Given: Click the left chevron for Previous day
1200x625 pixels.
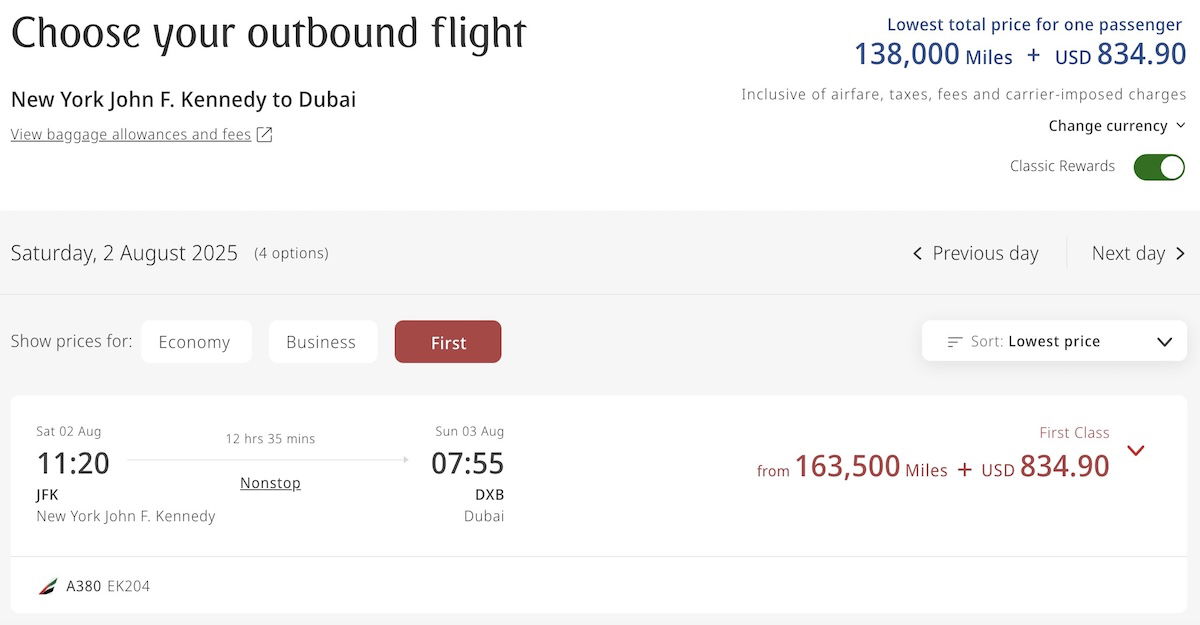Looking at the screenshot, I should point(917,254).
